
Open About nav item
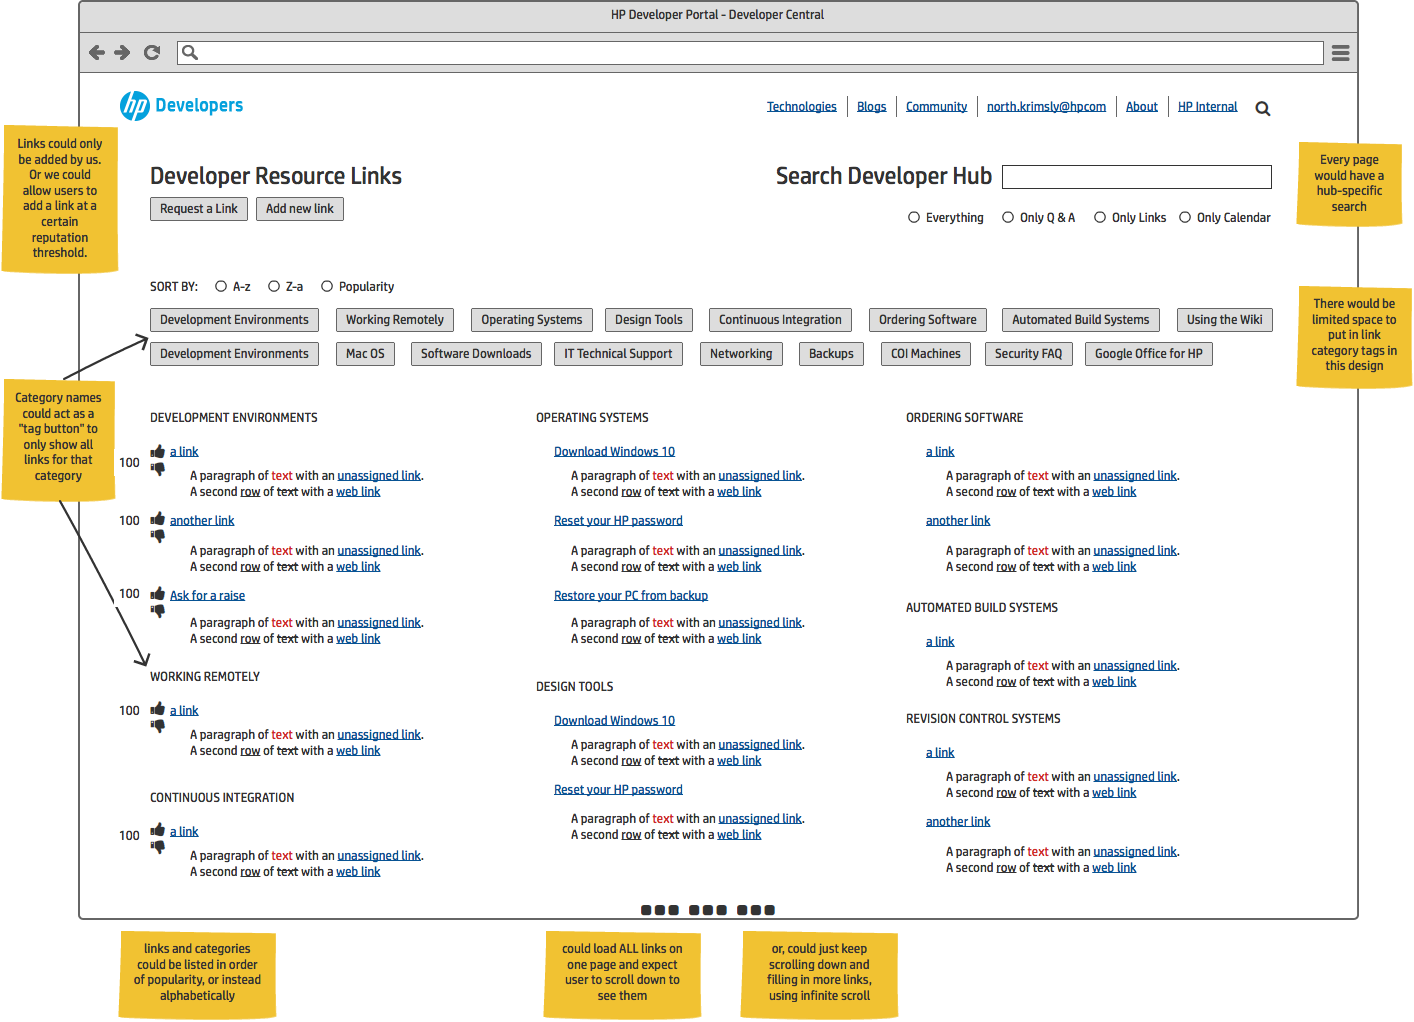coord(1142,107)
